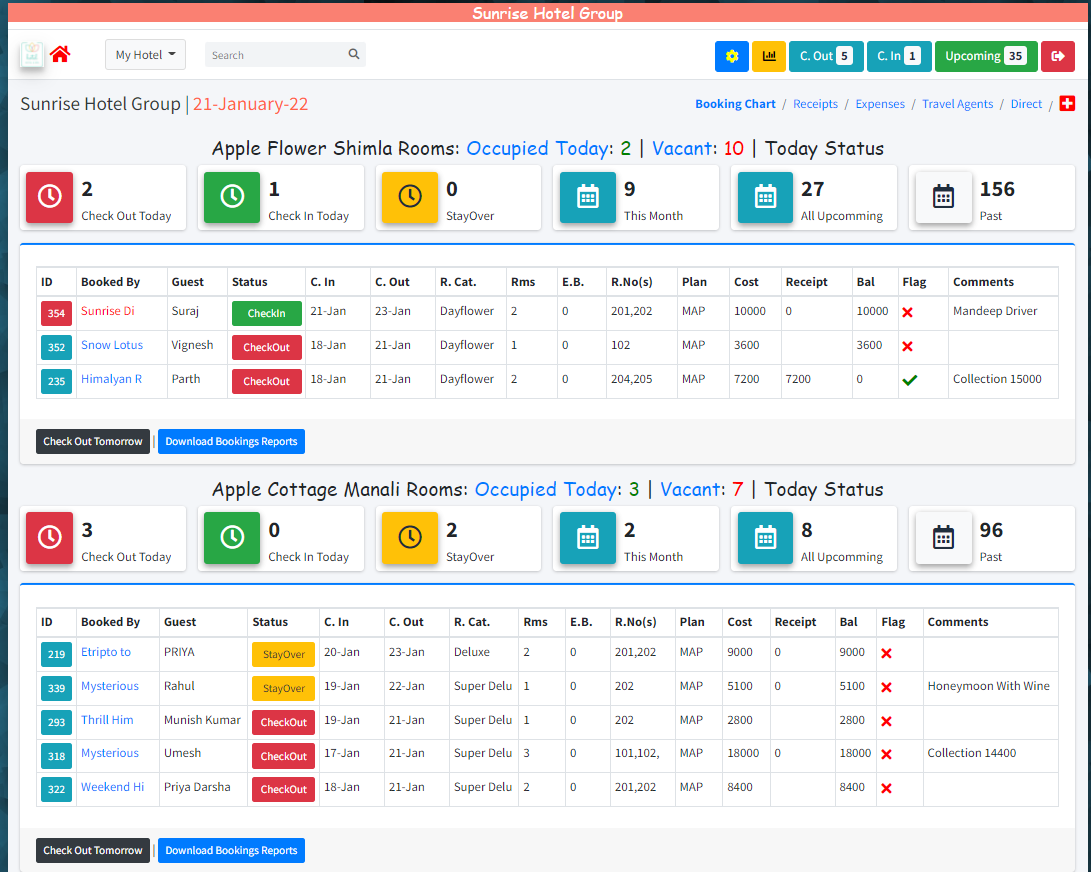
Task: Click StayOver button for PRIYA
Action: [x=283, y=654]
